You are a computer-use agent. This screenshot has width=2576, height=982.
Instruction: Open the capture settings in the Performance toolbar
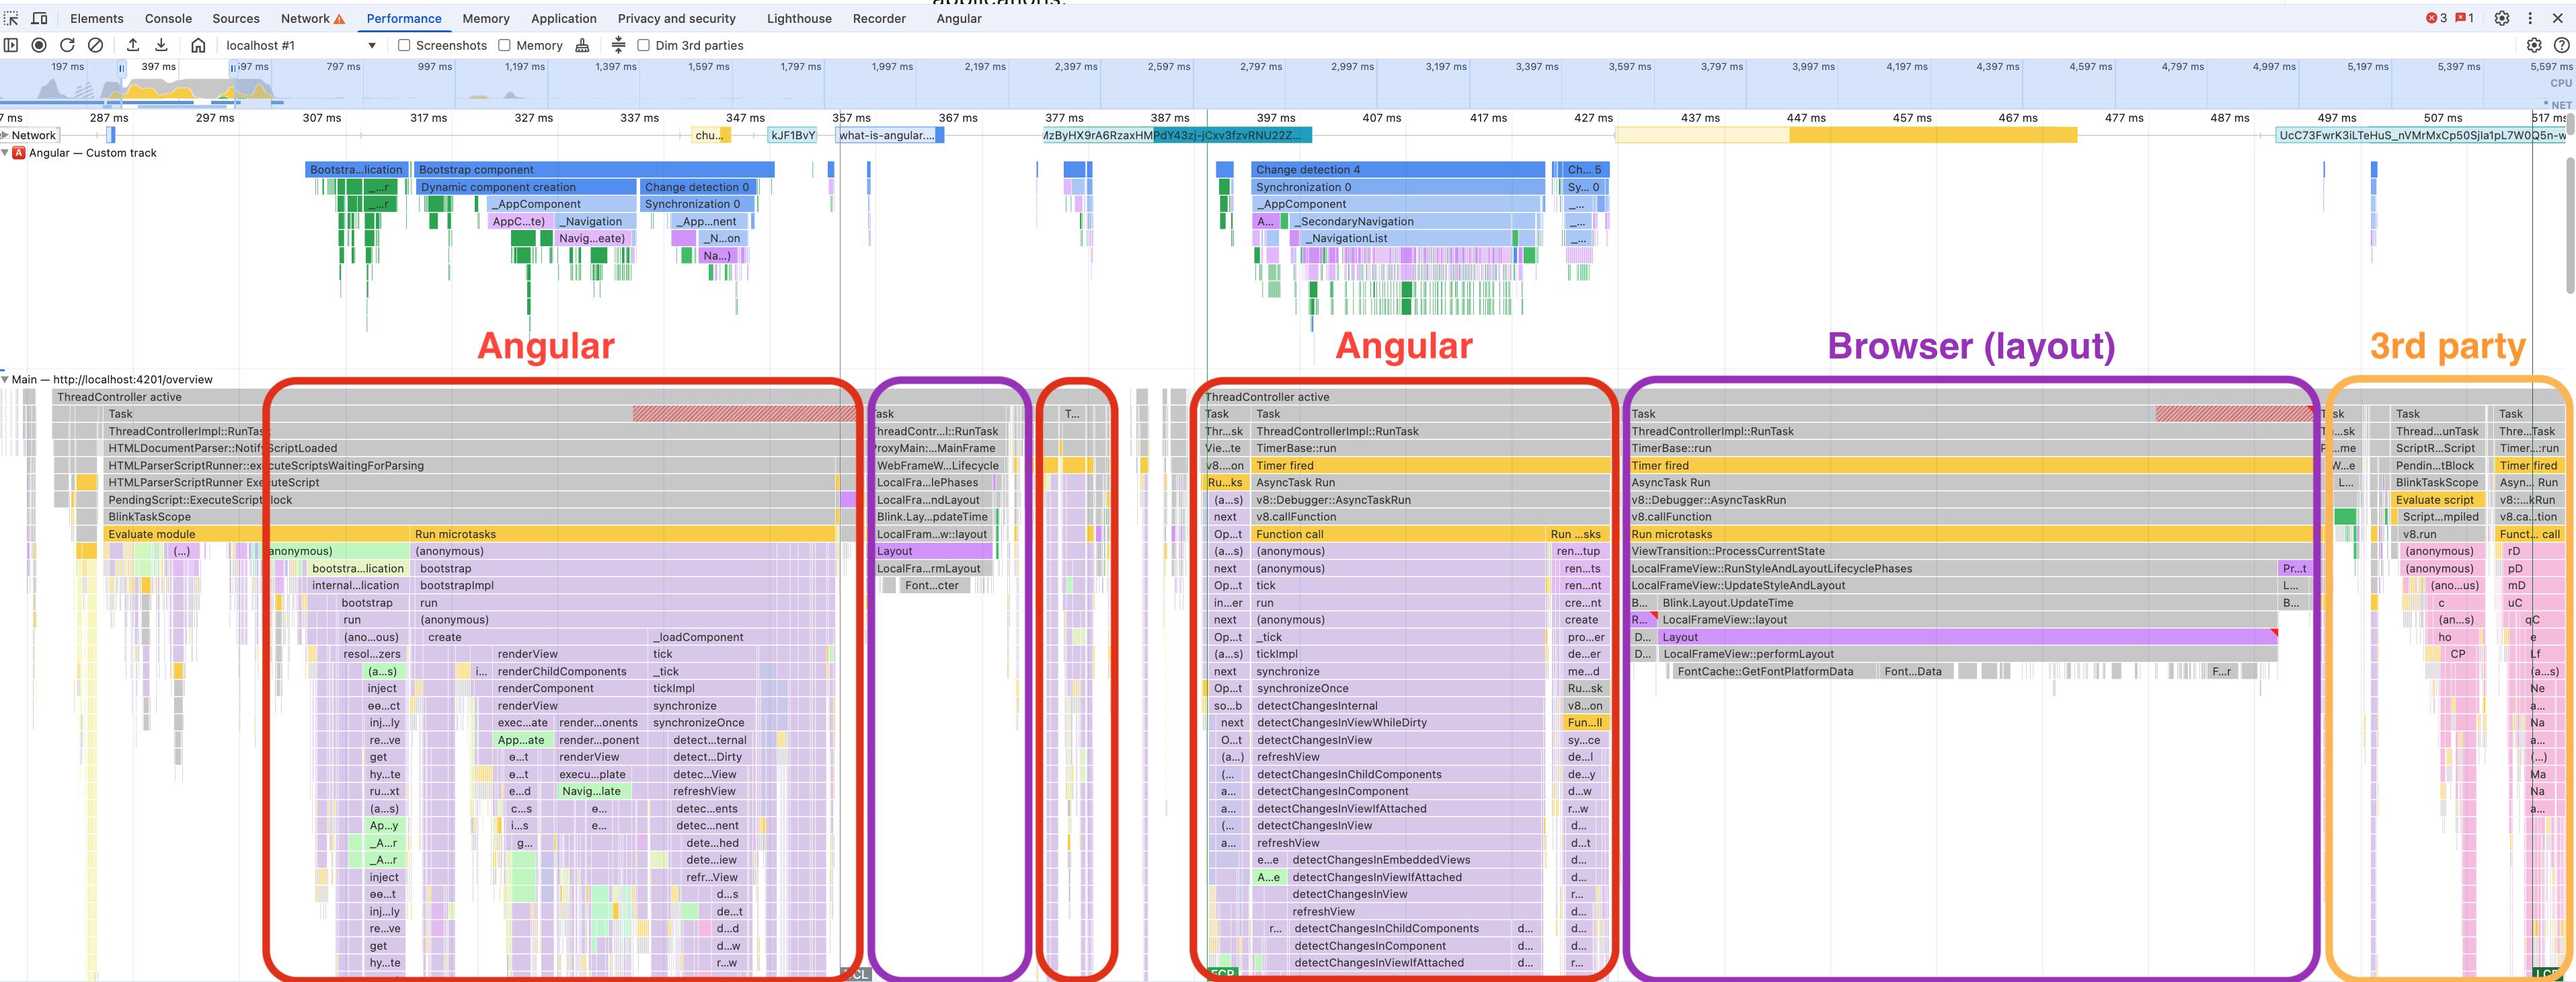(x=2534, y=45)
